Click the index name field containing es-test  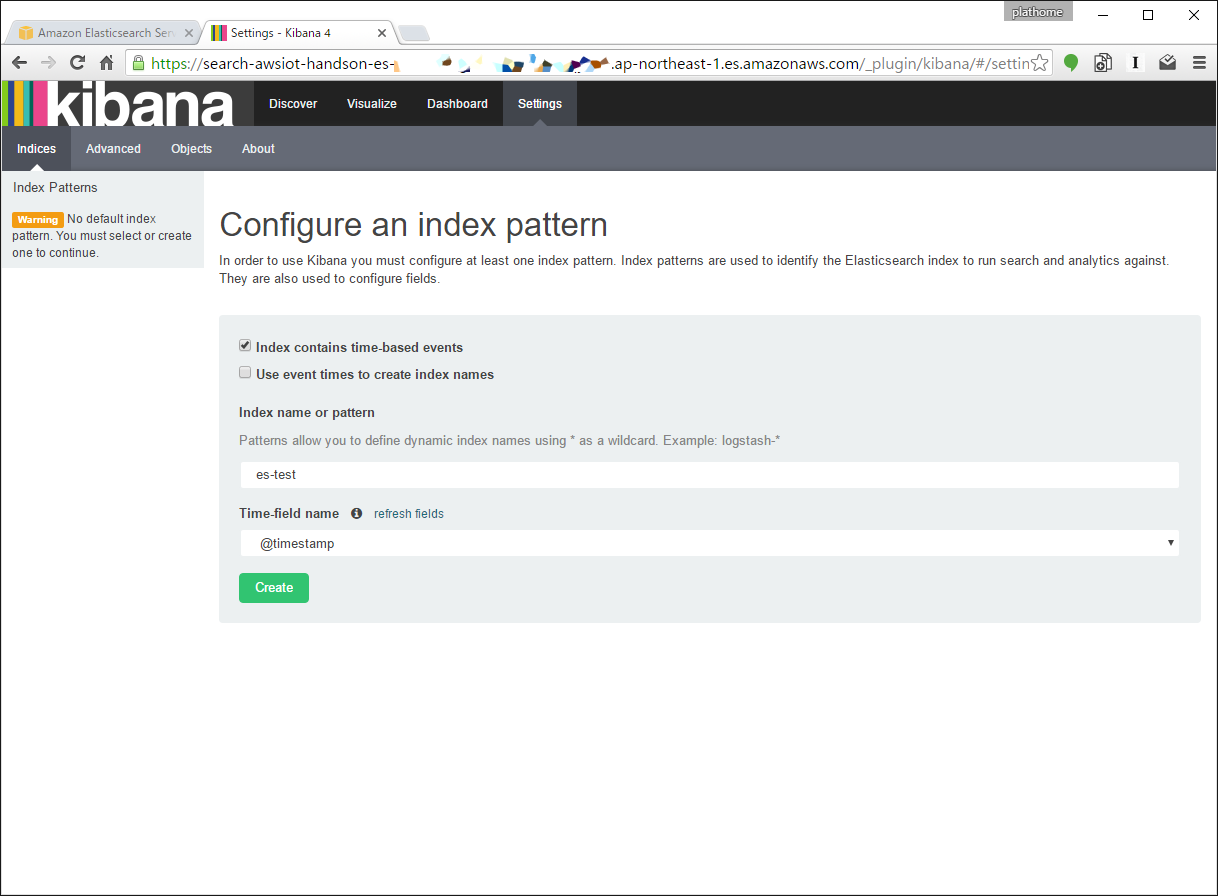[x=709, y=475]
